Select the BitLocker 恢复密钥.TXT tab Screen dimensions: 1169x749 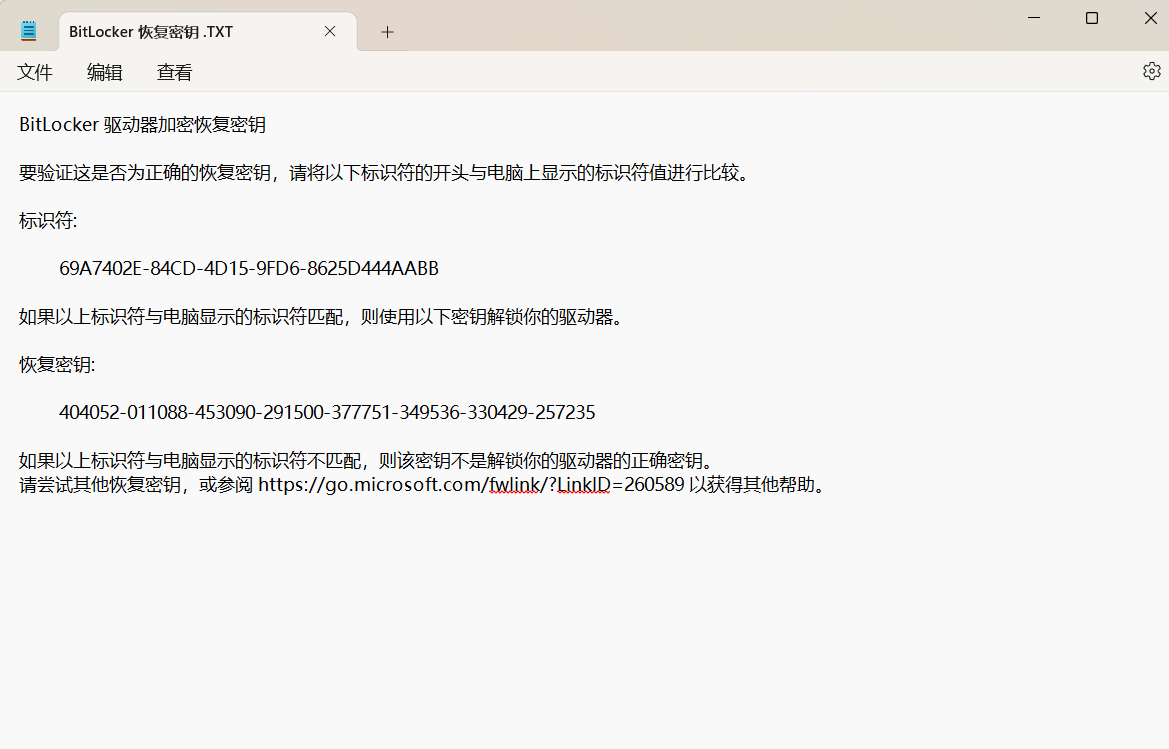[x=208, y=31]
